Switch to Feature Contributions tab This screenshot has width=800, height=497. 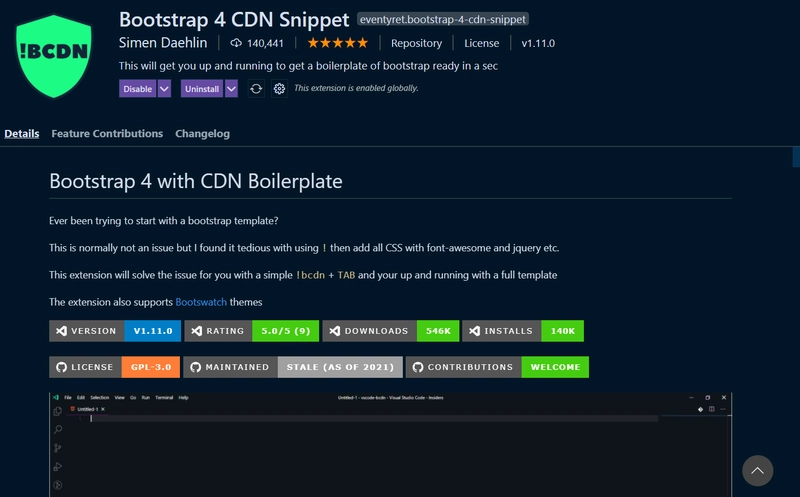pos(107,134)
